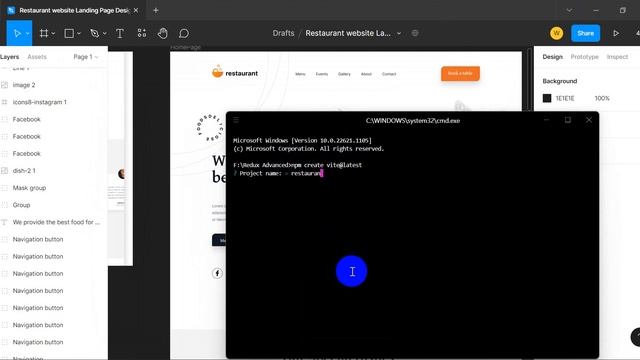
Task: Select the Homepage frame label
Action: tap(185, 47)
